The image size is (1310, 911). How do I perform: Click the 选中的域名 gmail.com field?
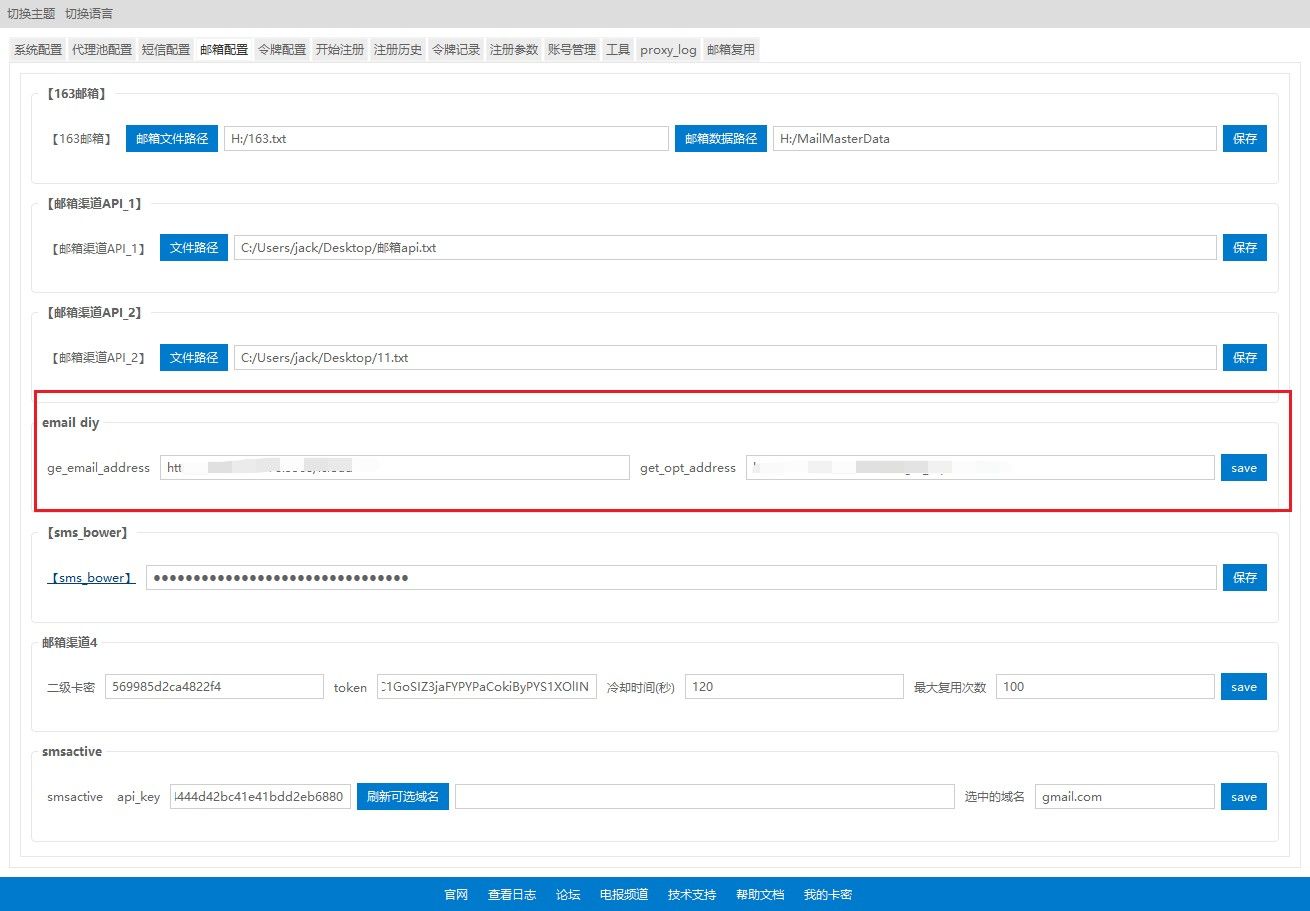tap(1124, 797)
